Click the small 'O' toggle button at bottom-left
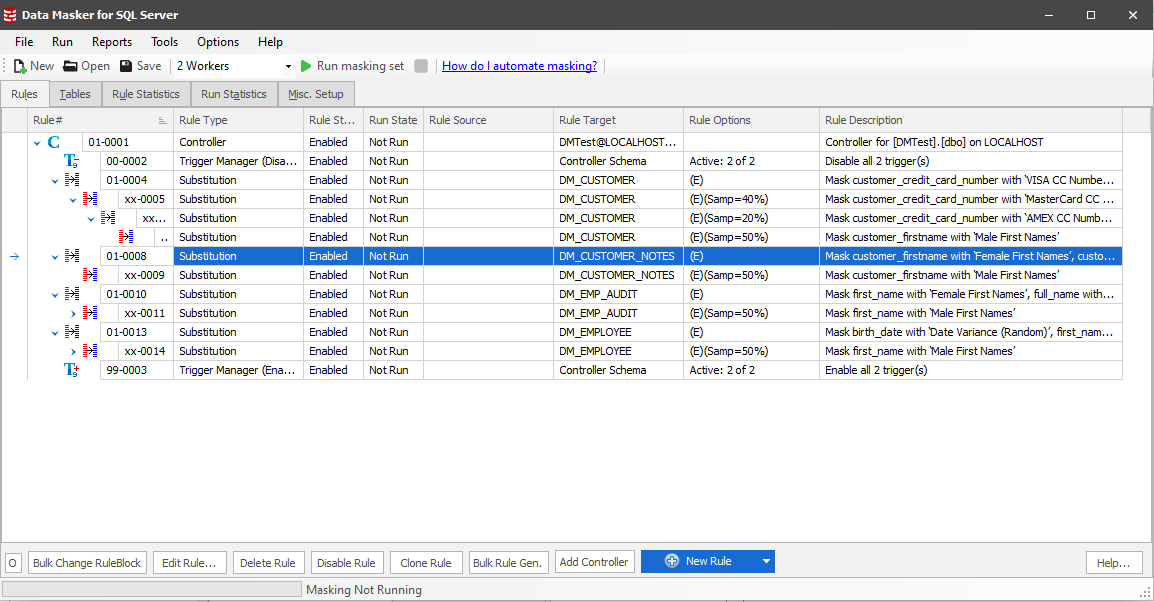 tap(13, 563)
